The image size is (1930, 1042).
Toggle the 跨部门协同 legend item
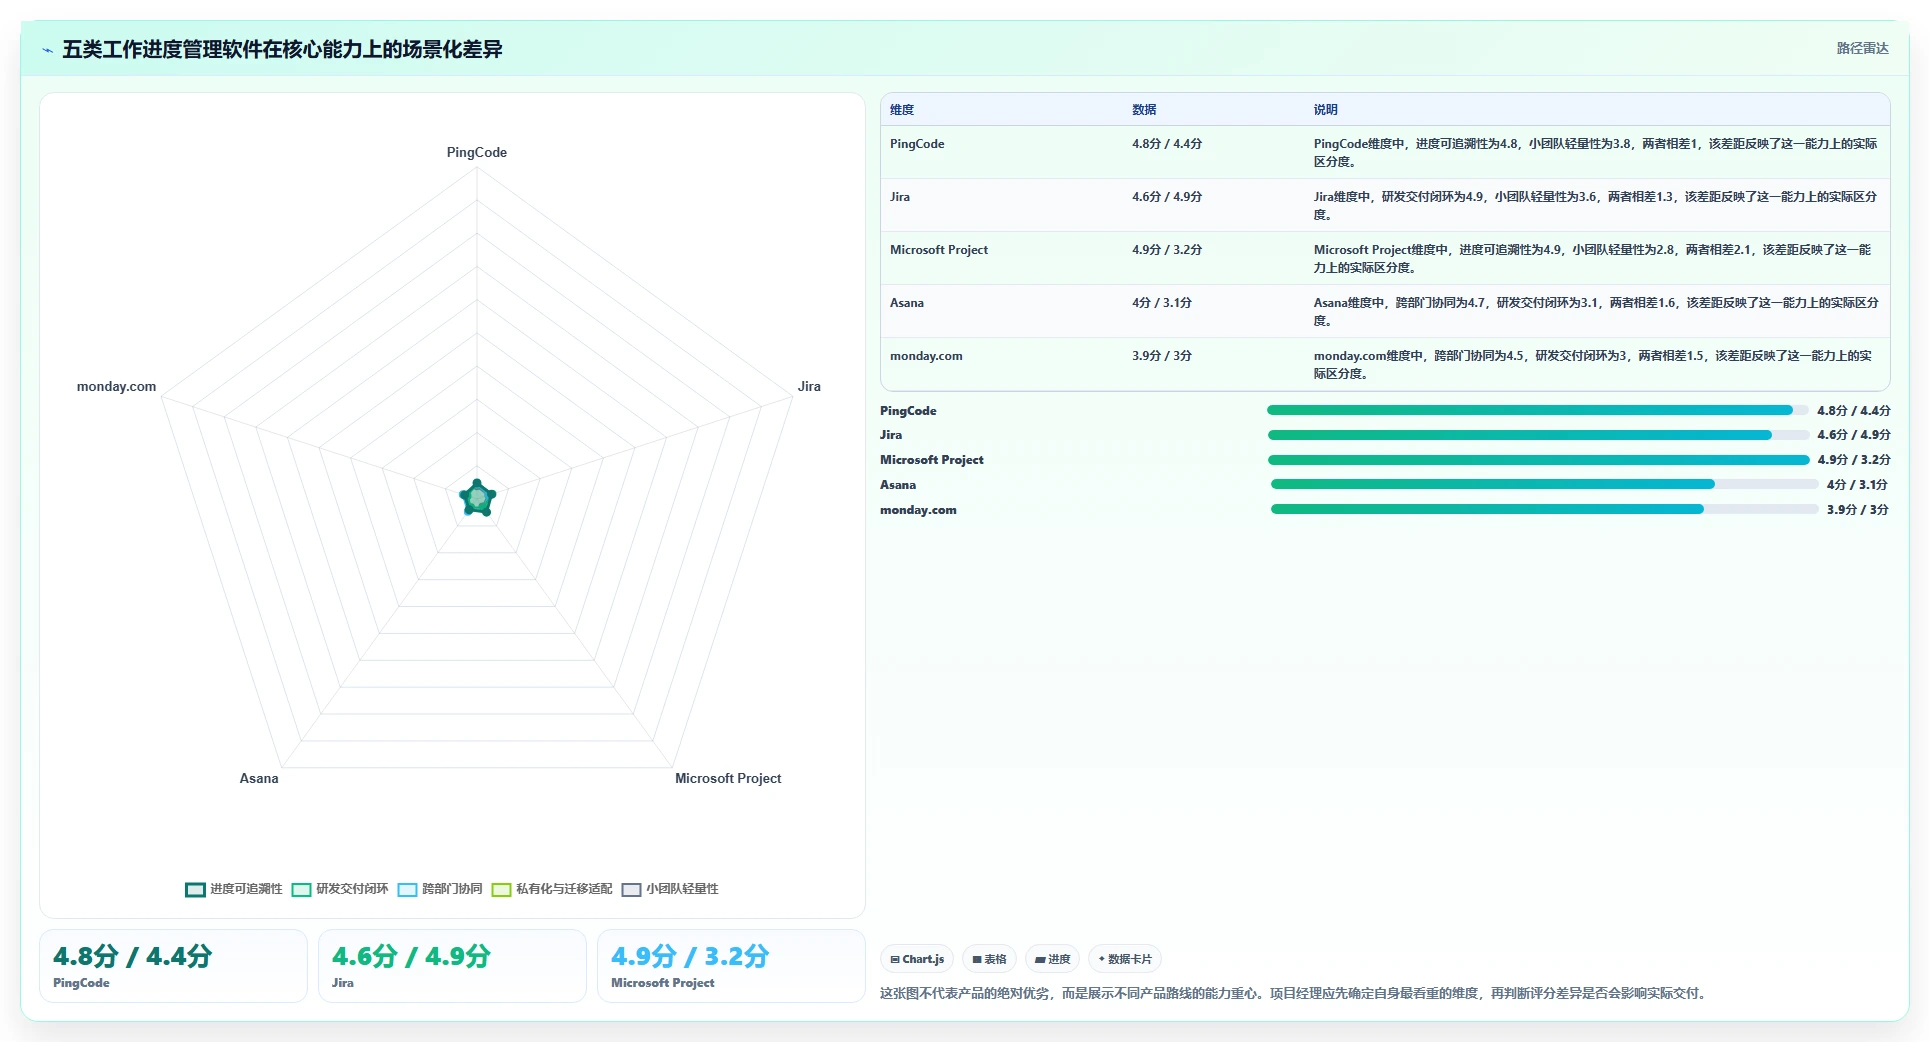point(440,889)
